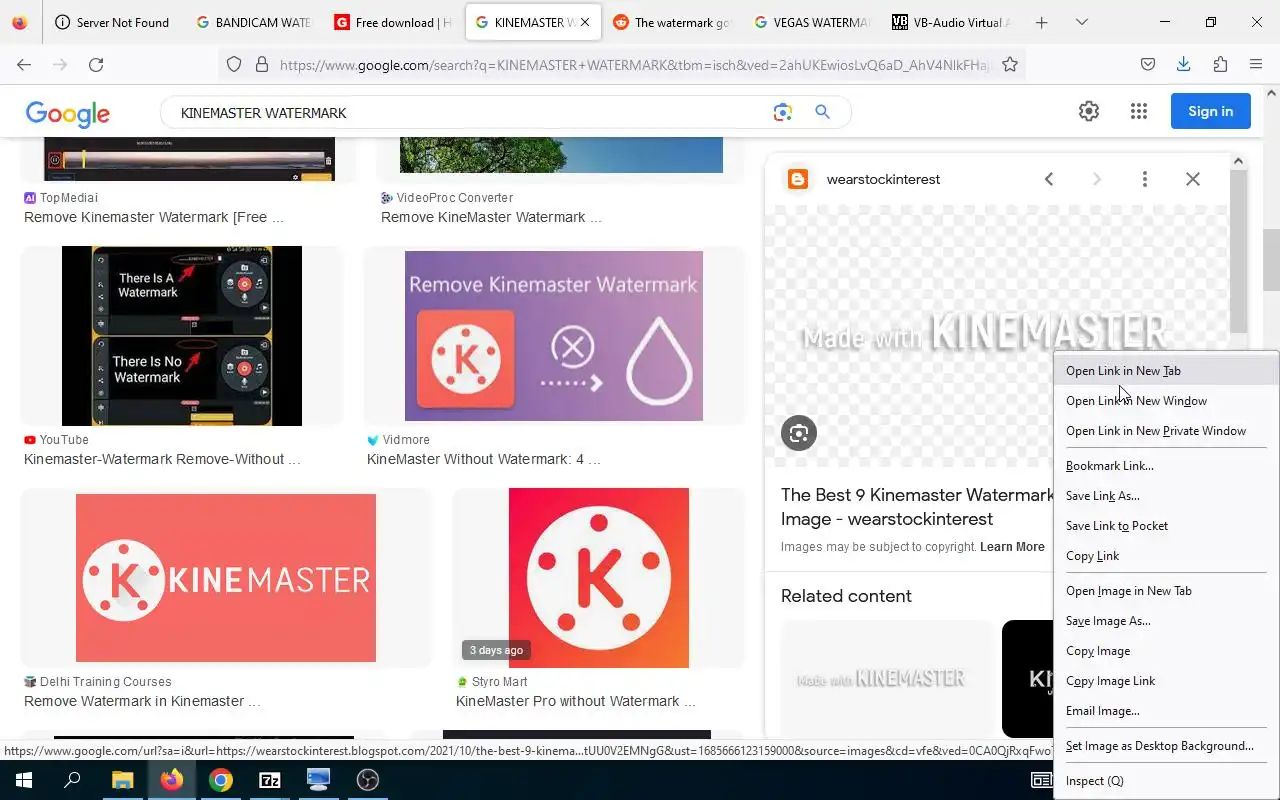Click the shield tracking protection icon
The width and height of the screenshot is (1280, 800).
pyautogui.click(x=234, y=64)
